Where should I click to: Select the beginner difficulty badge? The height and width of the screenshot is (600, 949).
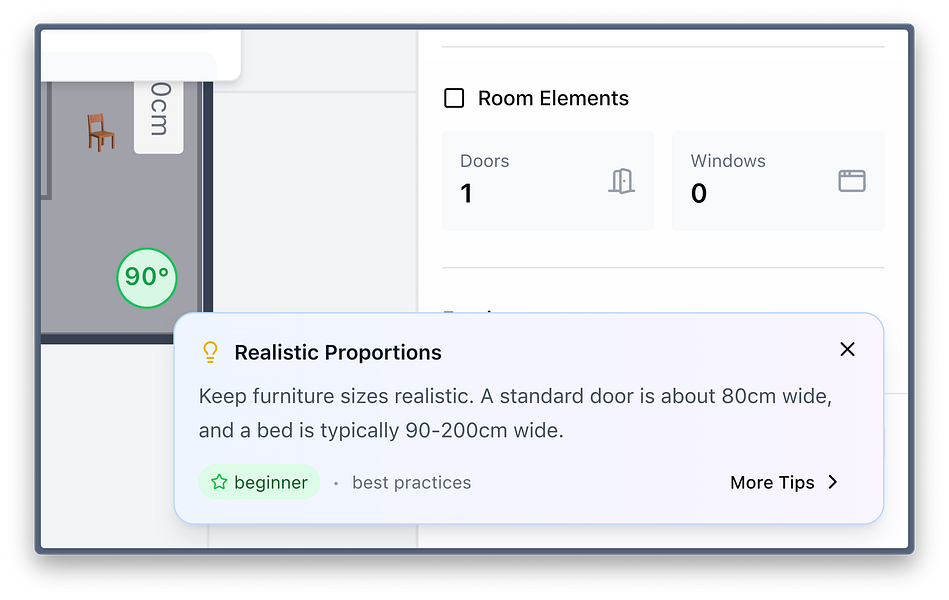(259, 482)
